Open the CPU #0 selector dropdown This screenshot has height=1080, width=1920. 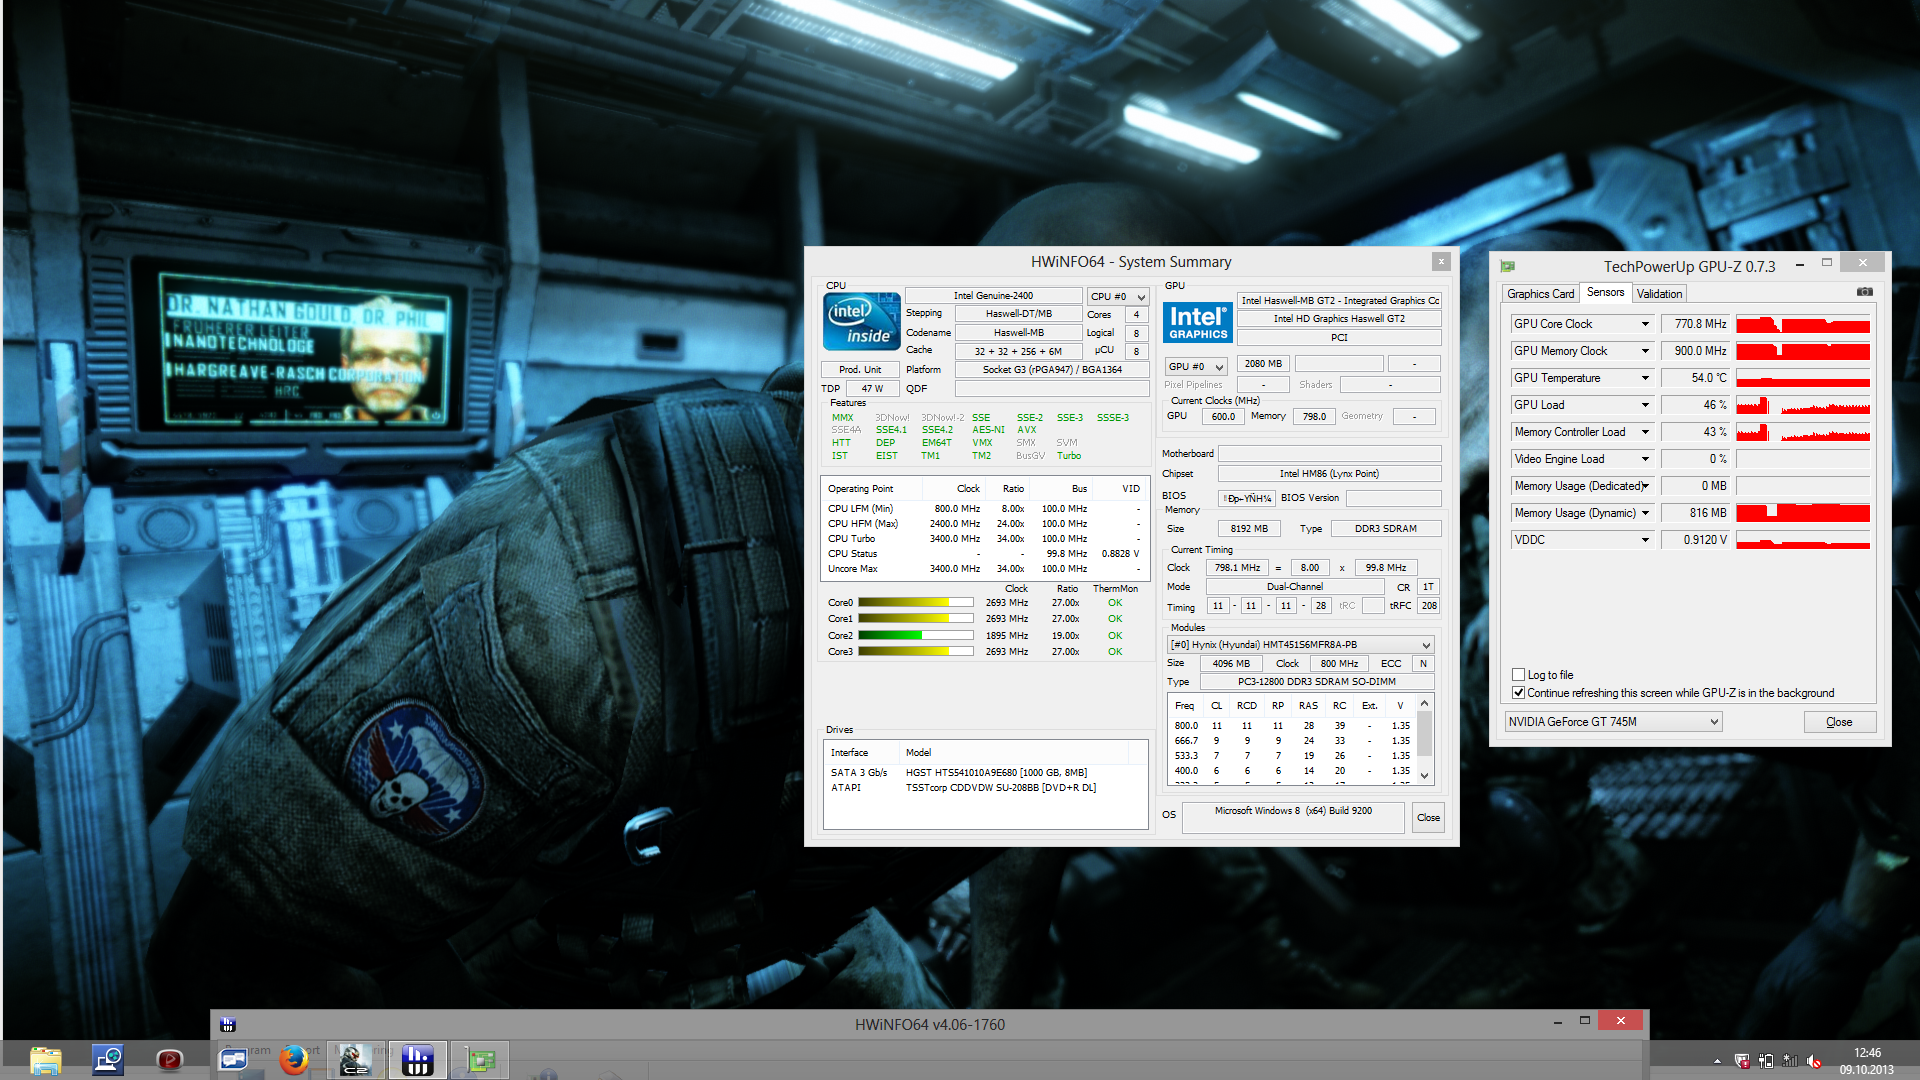(1140, 297)
